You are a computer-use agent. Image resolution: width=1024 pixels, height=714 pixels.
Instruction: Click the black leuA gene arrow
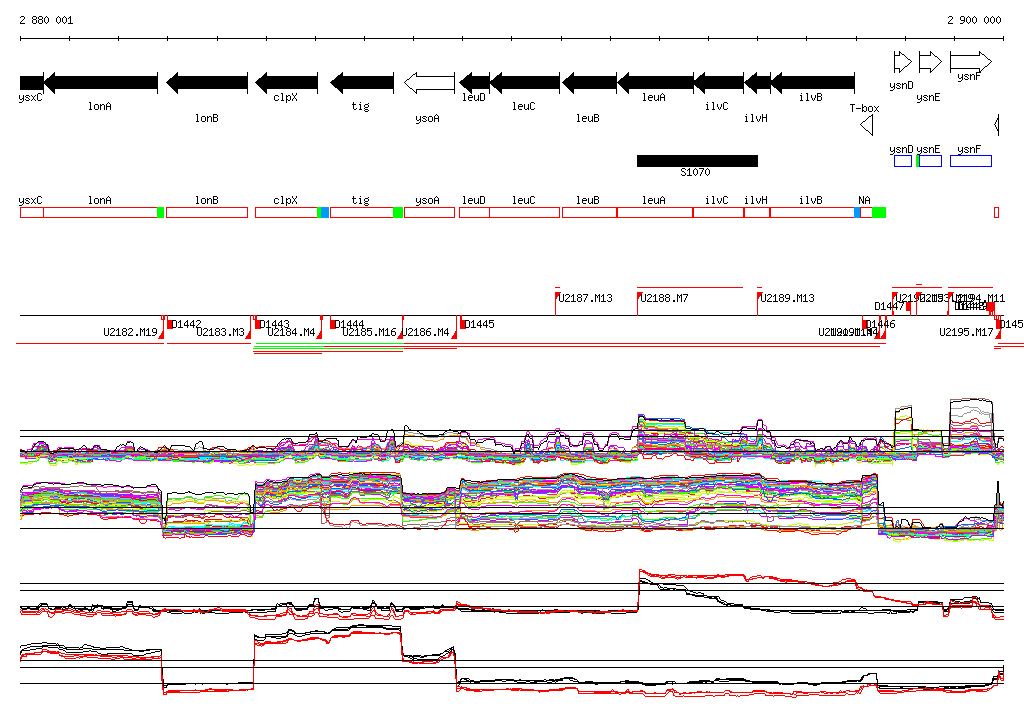[x=655, y=83]
